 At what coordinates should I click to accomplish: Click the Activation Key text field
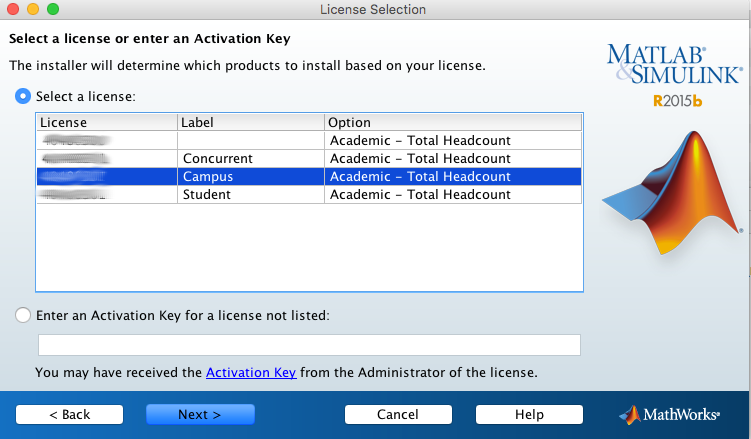[x=309, y=345]
